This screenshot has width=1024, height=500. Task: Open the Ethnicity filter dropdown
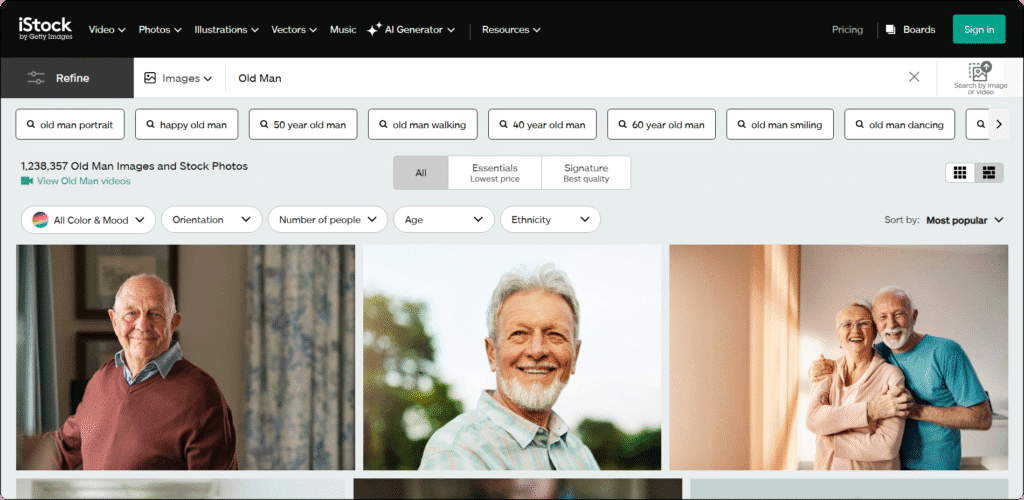[x=550, y=220]
